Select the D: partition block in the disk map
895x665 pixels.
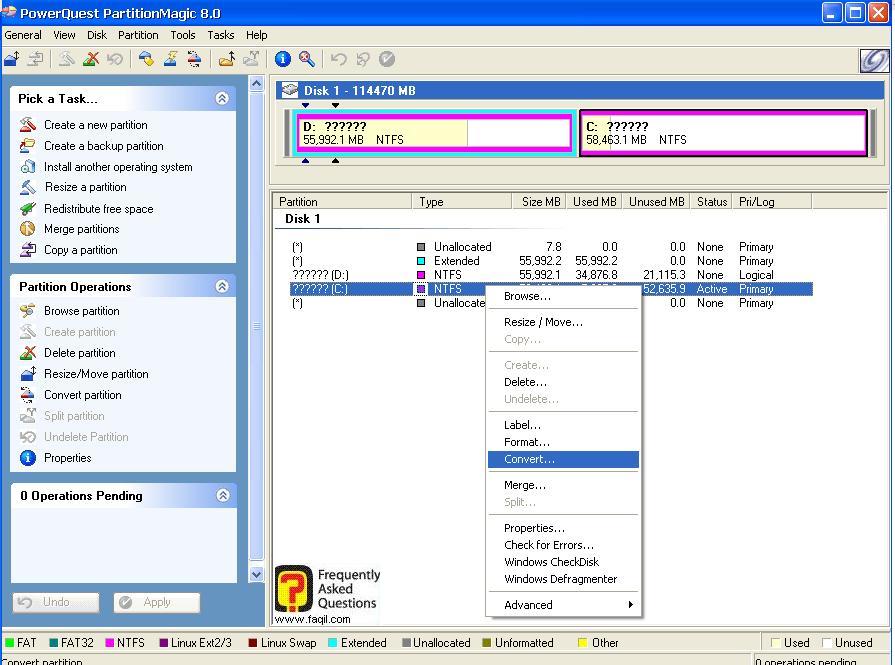coord(435,134)
